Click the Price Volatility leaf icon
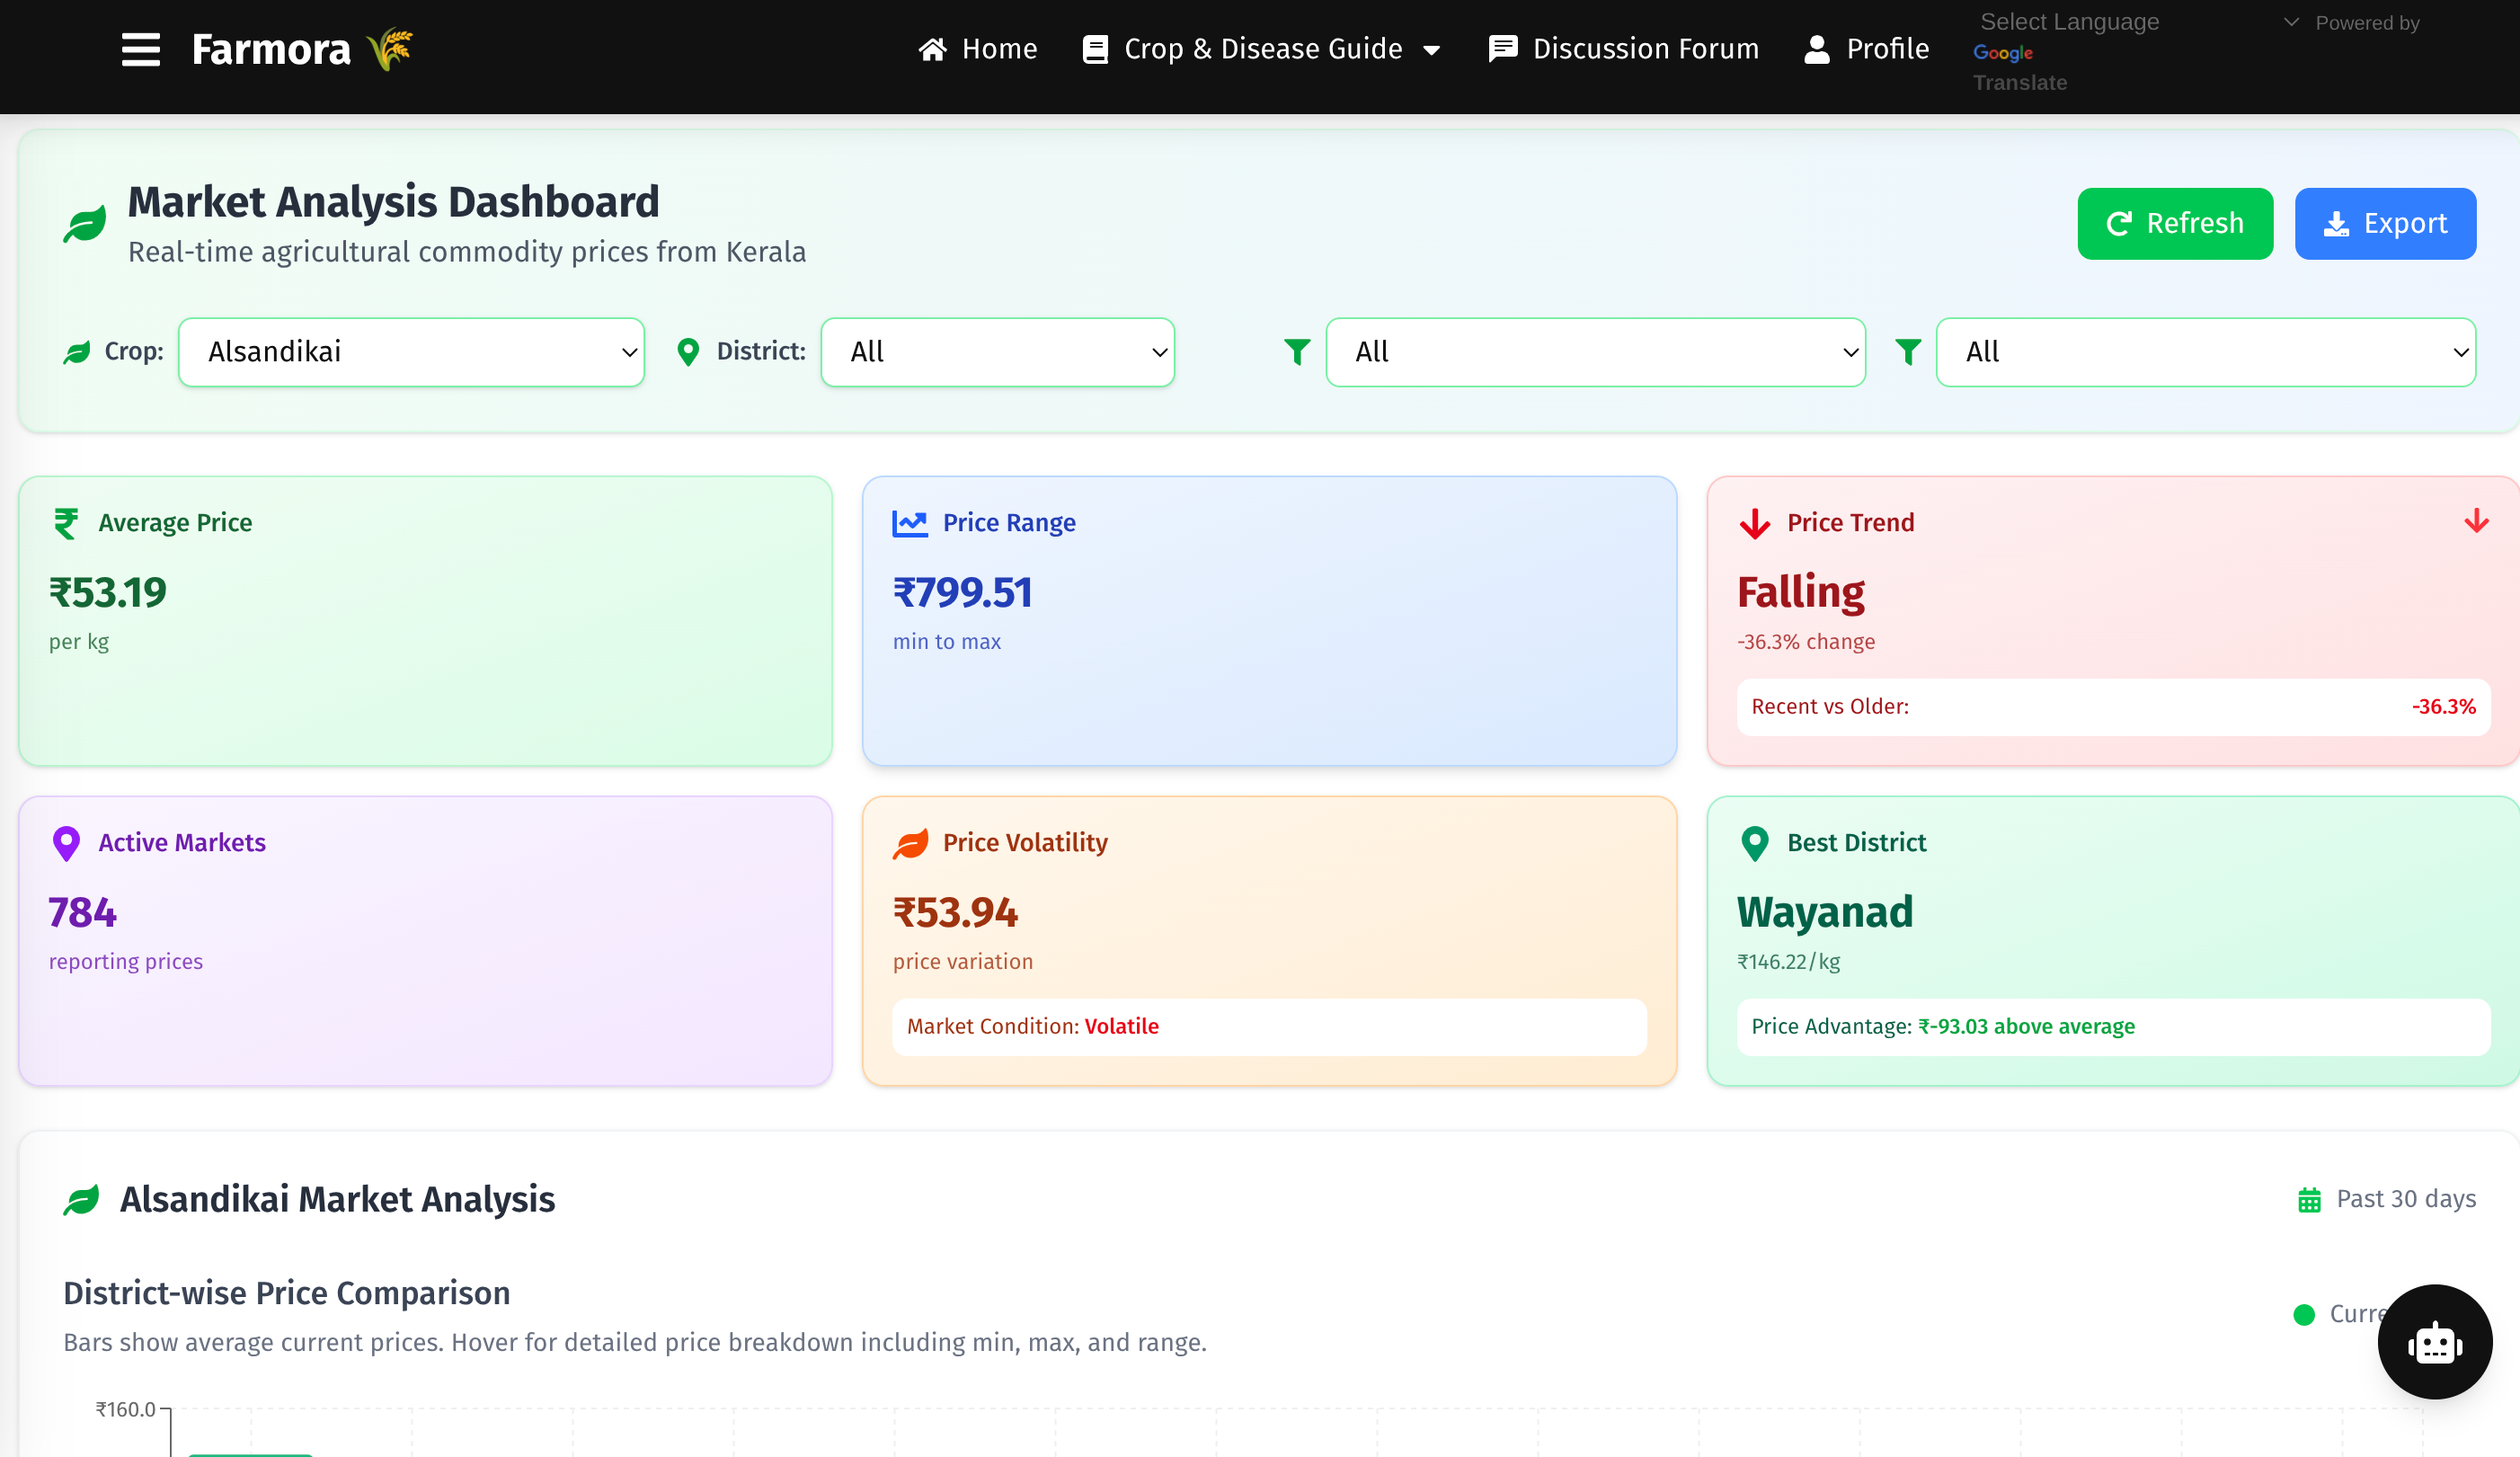 tap(910, 843)
